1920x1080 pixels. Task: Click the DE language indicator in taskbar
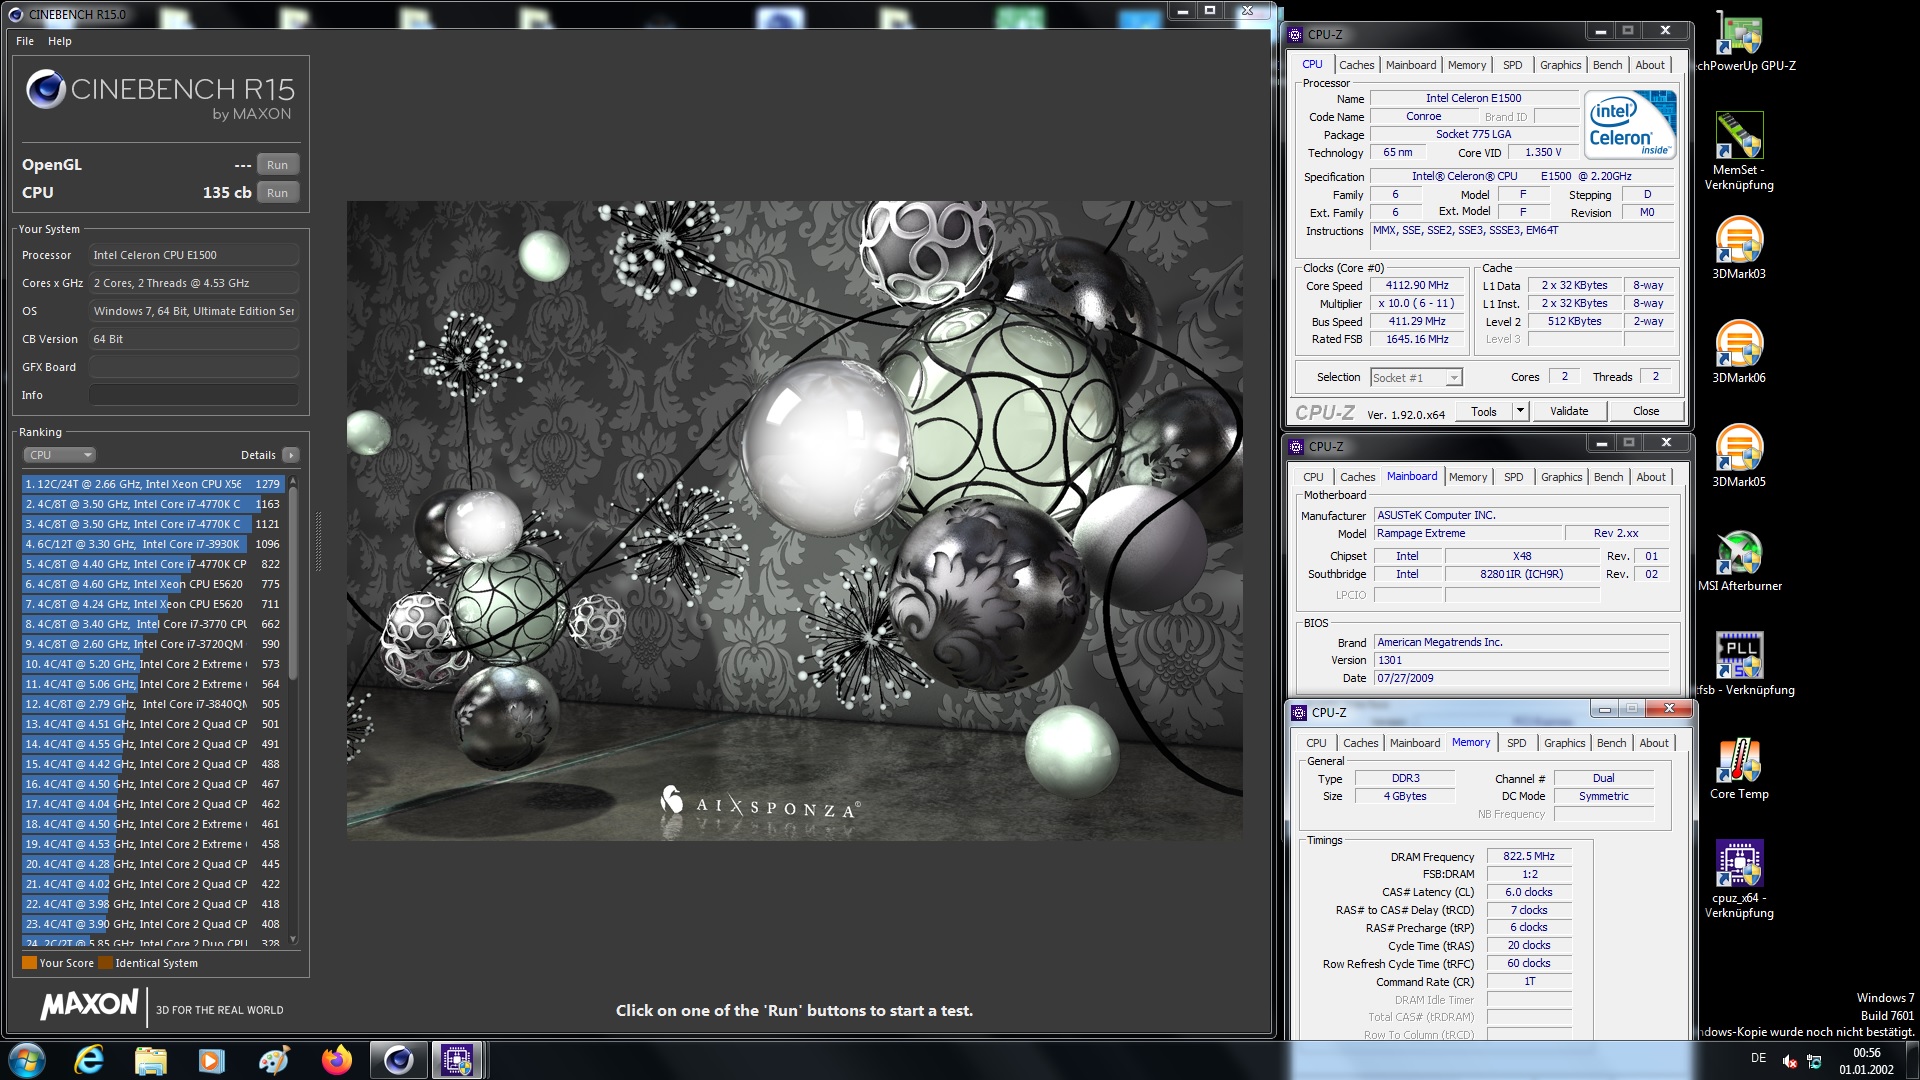(x=1758, y=1058)
